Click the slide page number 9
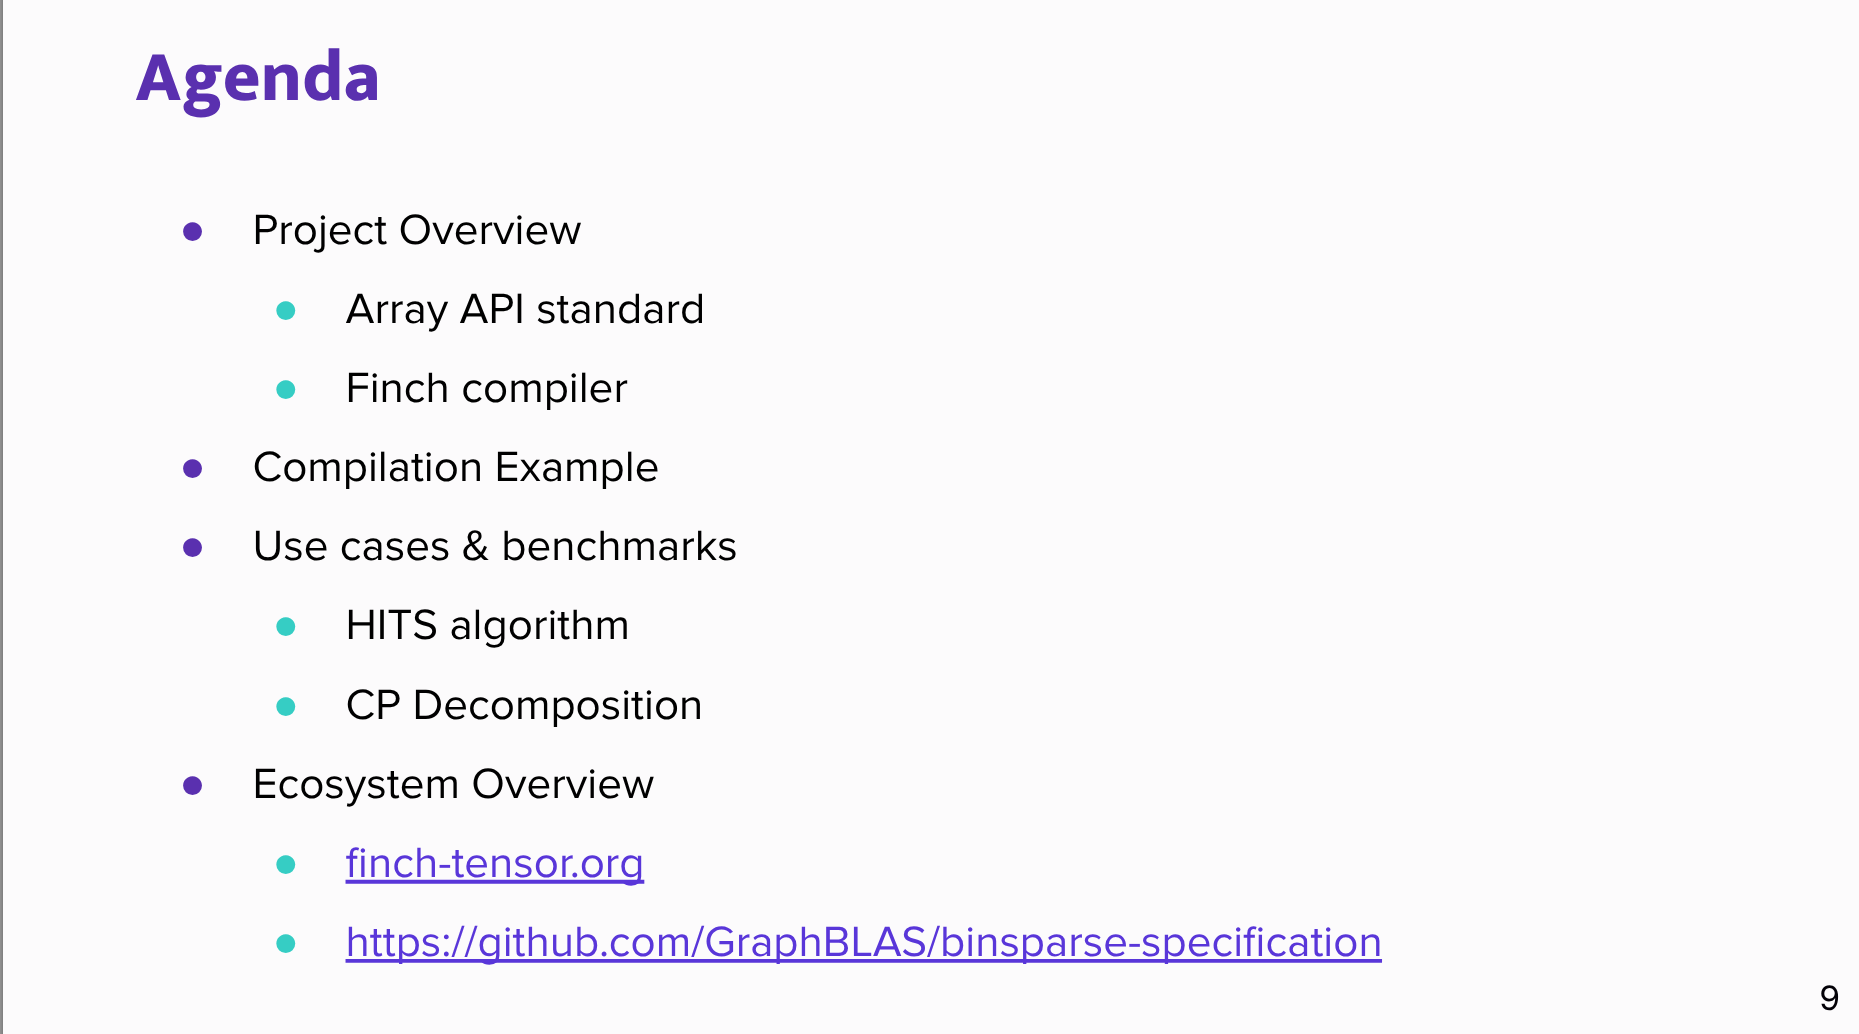This screenshot has width=1859, height=1034. click(x=1829, y=998)
